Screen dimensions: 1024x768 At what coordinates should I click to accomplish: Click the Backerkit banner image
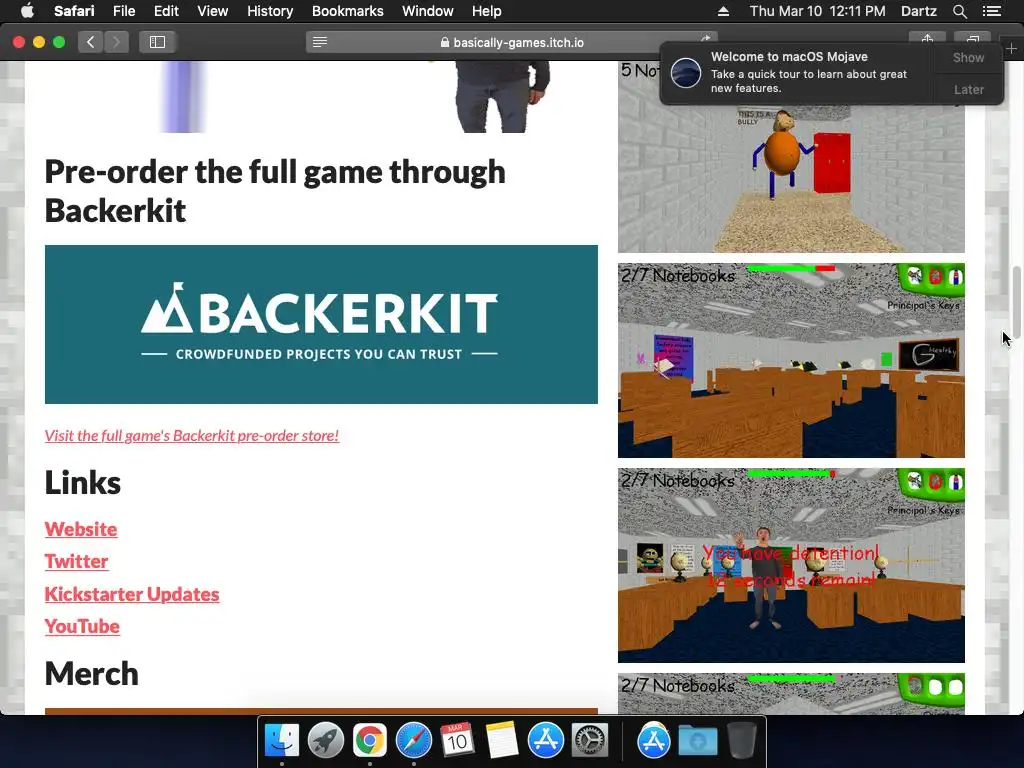(321, 325)
